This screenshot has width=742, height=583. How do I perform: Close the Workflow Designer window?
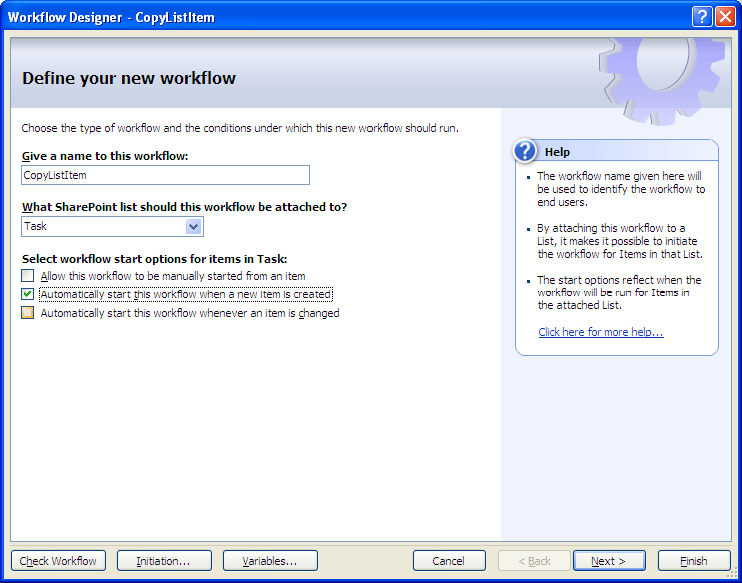tap(725, 17)
